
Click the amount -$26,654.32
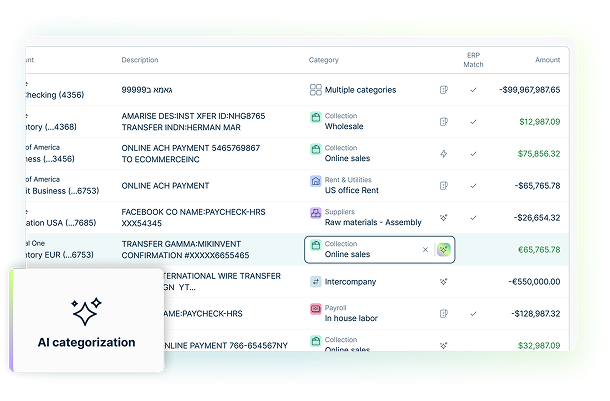pyautogui.click(x=537, y=217)
